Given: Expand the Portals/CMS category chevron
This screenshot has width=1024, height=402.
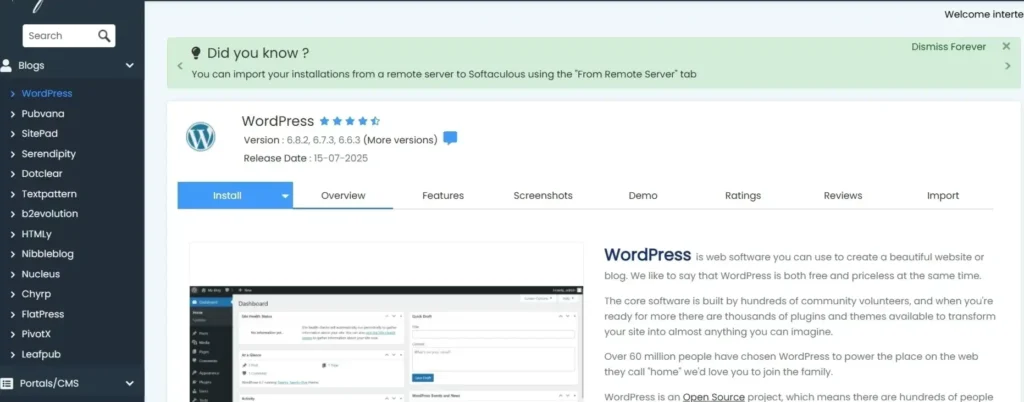Looking at the screenshot, I should point(129,383).
